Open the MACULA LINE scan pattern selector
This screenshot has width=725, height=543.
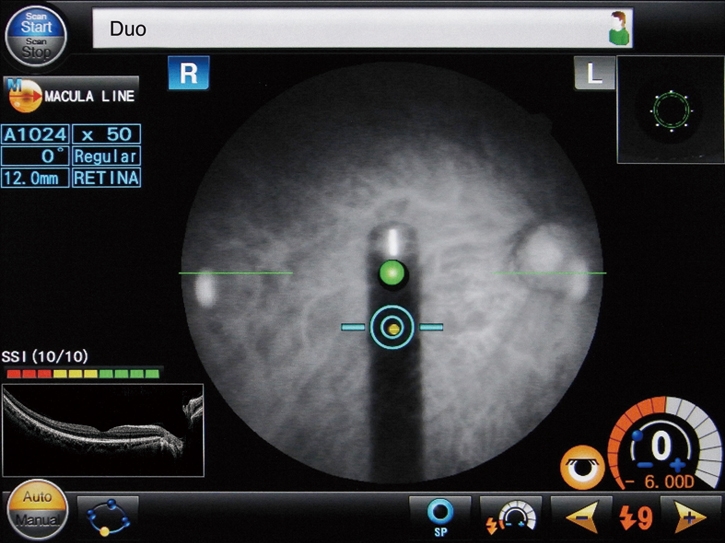pos(70,97)
